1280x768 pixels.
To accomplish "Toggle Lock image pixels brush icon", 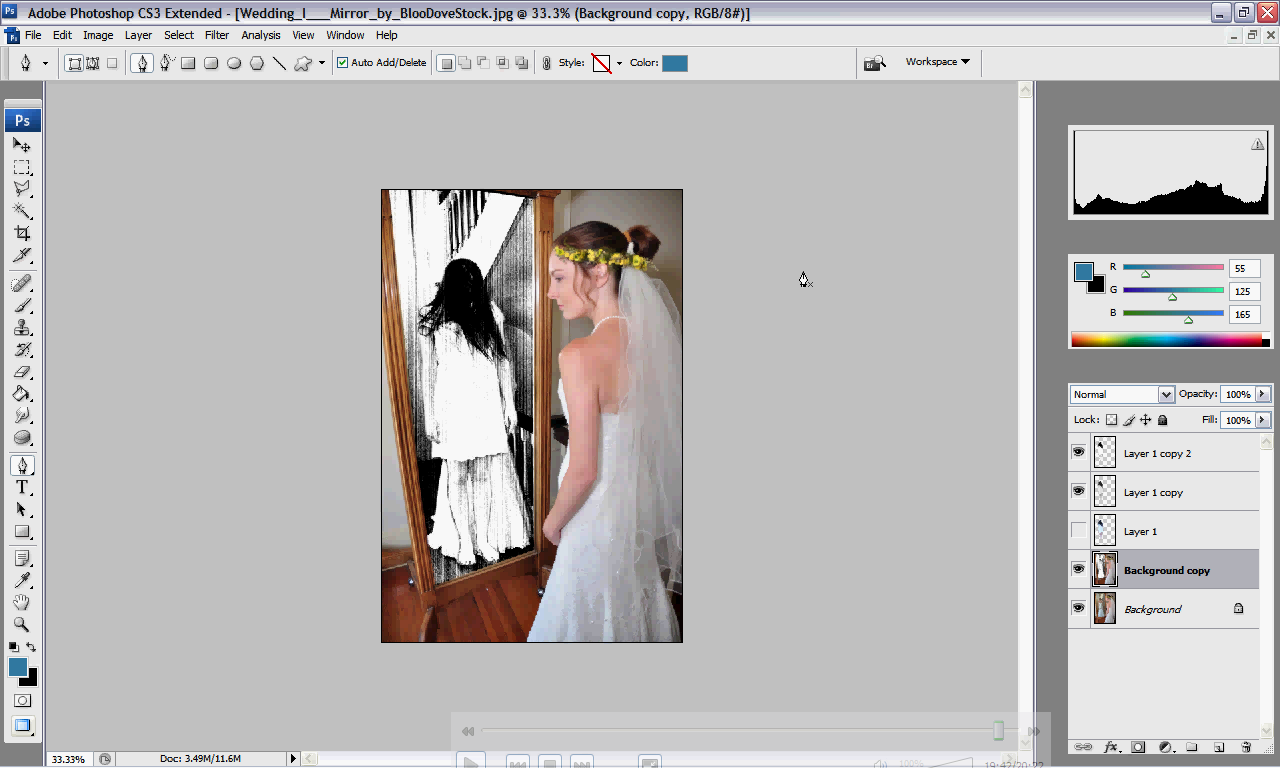I will click(1129, 420).
